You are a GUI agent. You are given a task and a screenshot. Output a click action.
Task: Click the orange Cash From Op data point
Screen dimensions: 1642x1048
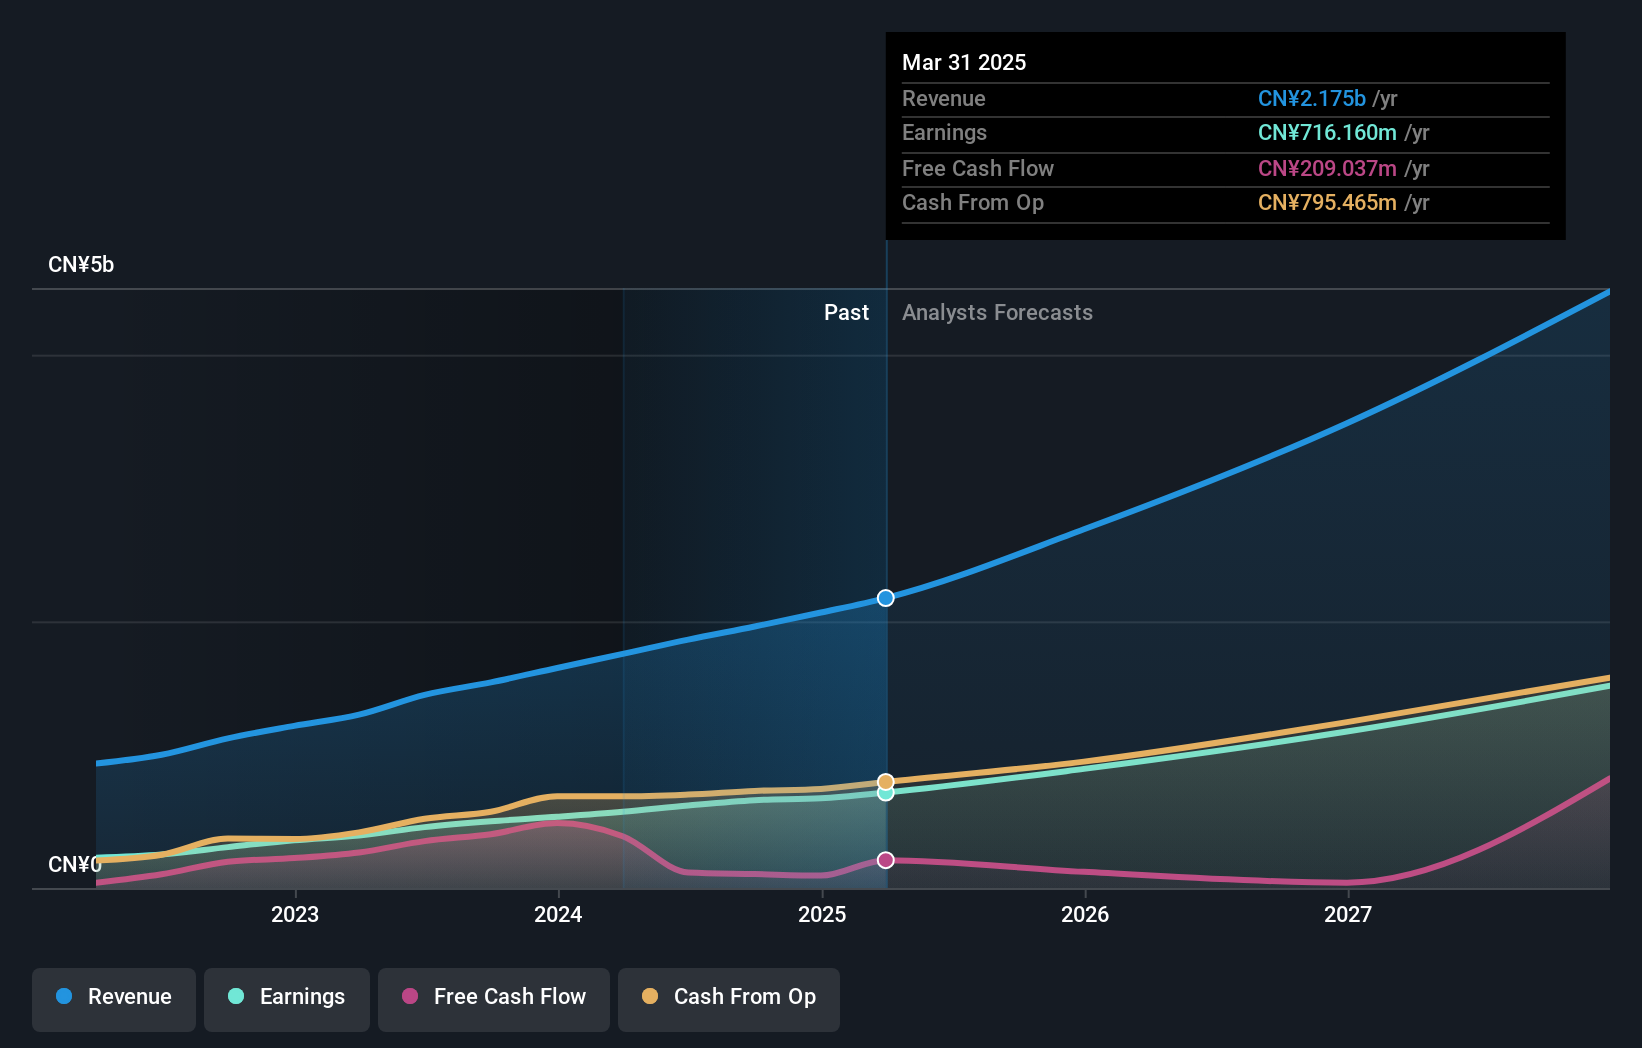tap(886, 782)
